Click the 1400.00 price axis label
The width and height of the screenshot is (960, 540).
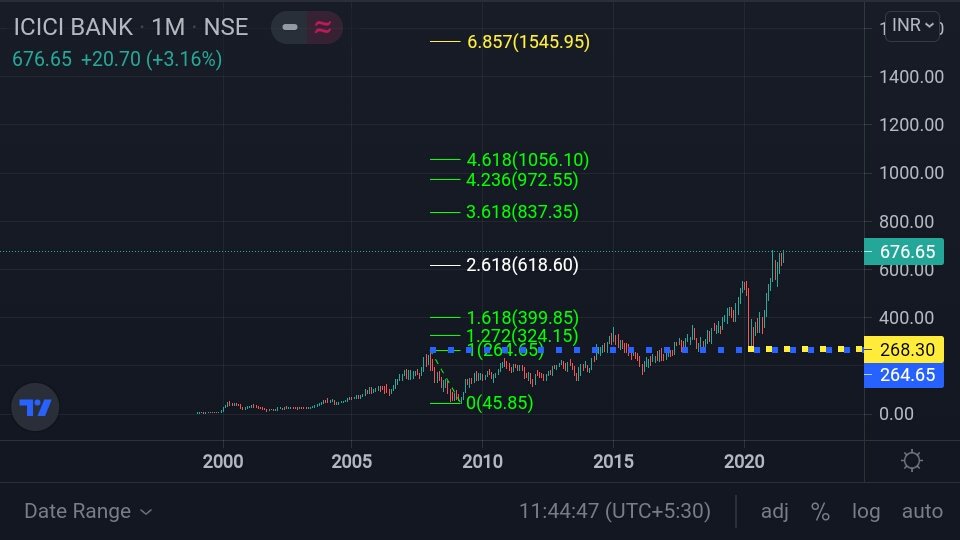[911, 77]
